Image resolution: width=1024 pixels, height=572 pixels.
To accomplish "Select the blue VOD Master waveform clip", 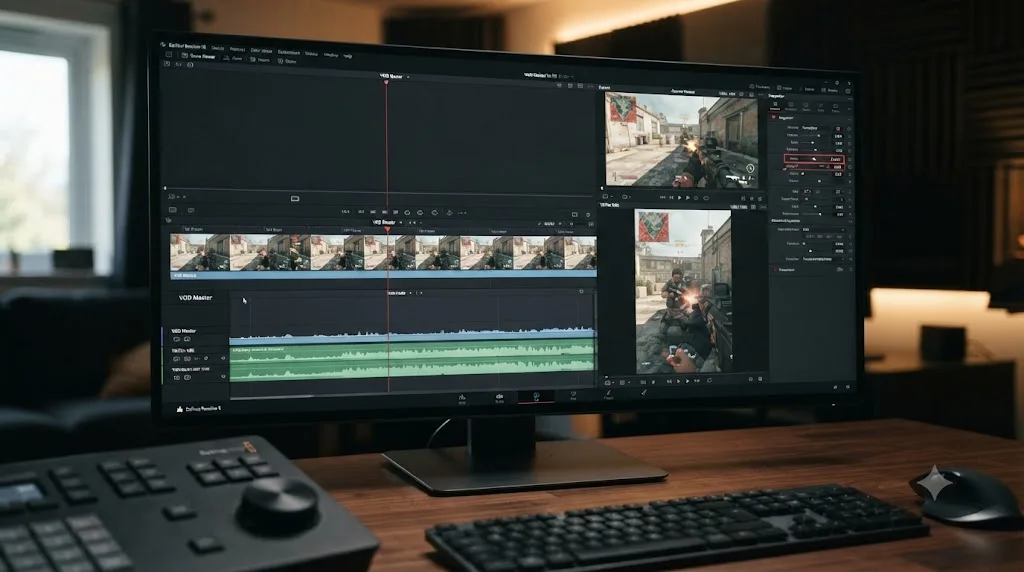I will pyautogui.click(x=412, y=337).
